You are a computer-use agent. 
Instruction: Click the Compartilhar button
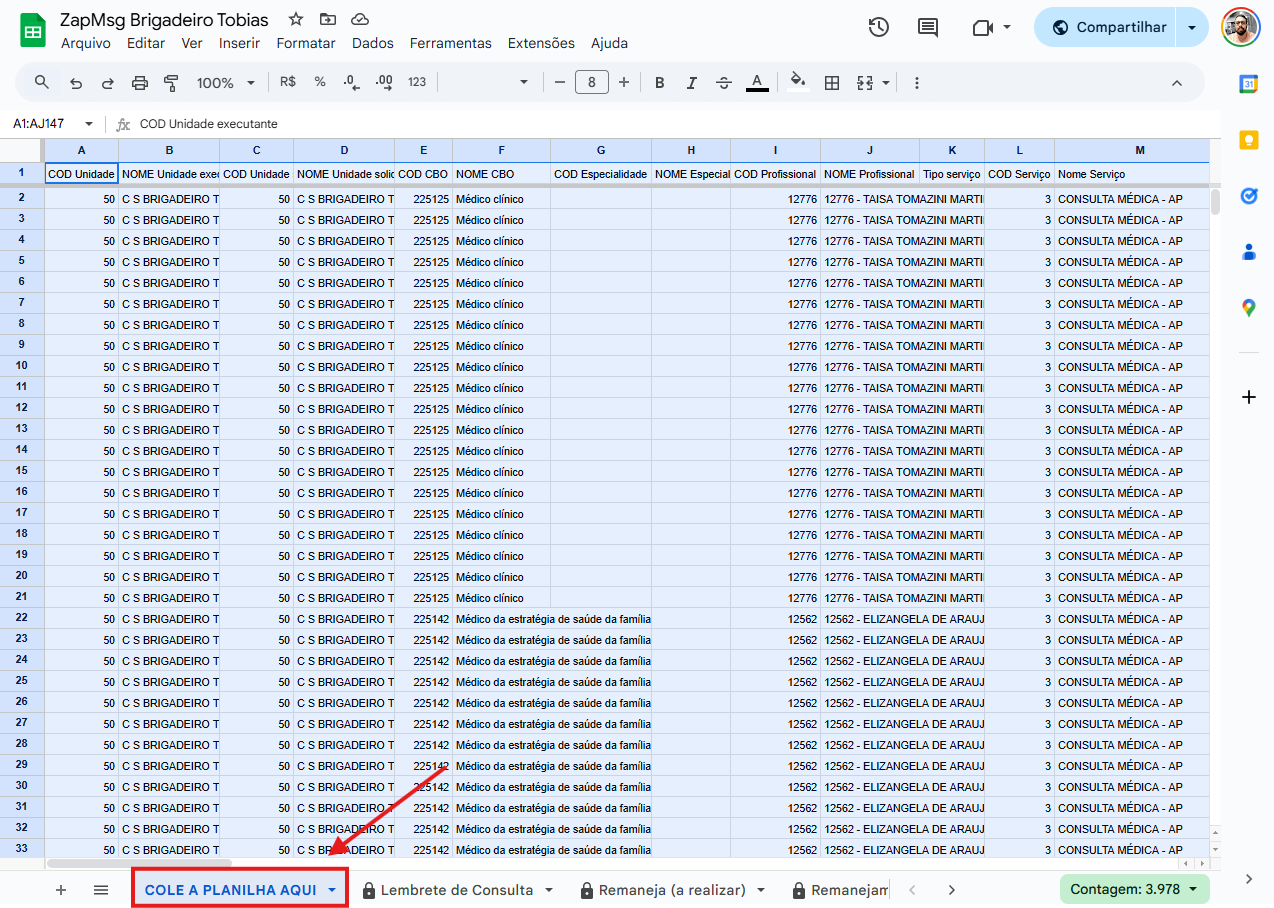pyautogui.click(x=1108, y=28)
